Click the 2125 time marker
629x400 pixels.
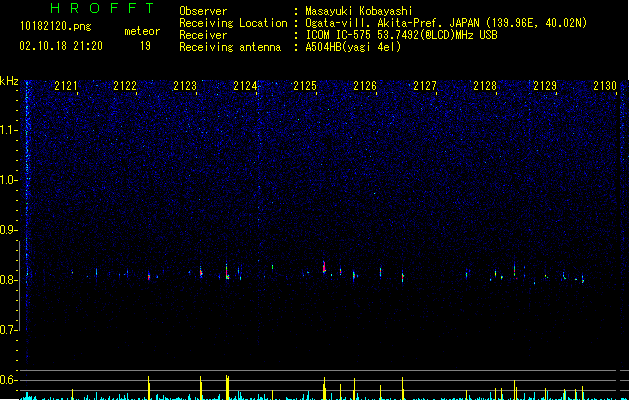click(305, 86)
